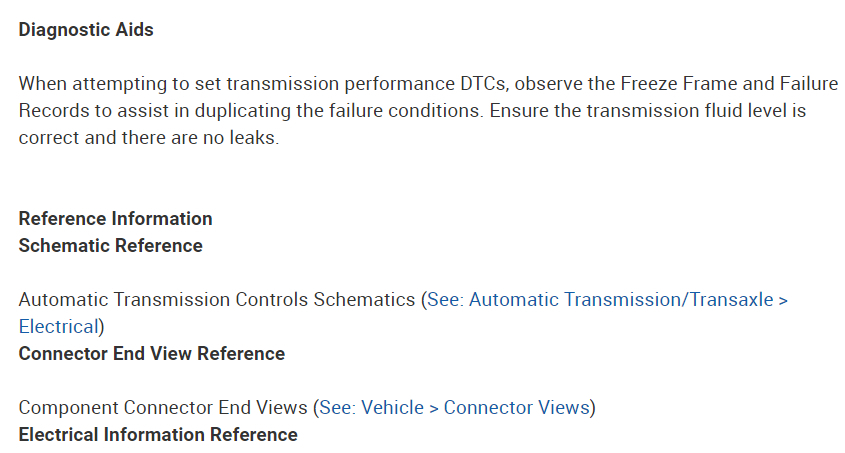This screenshot has width=845, height=453.
Task: Click the word 'Ensure' in the paragraph
Action: pos(519,111)
